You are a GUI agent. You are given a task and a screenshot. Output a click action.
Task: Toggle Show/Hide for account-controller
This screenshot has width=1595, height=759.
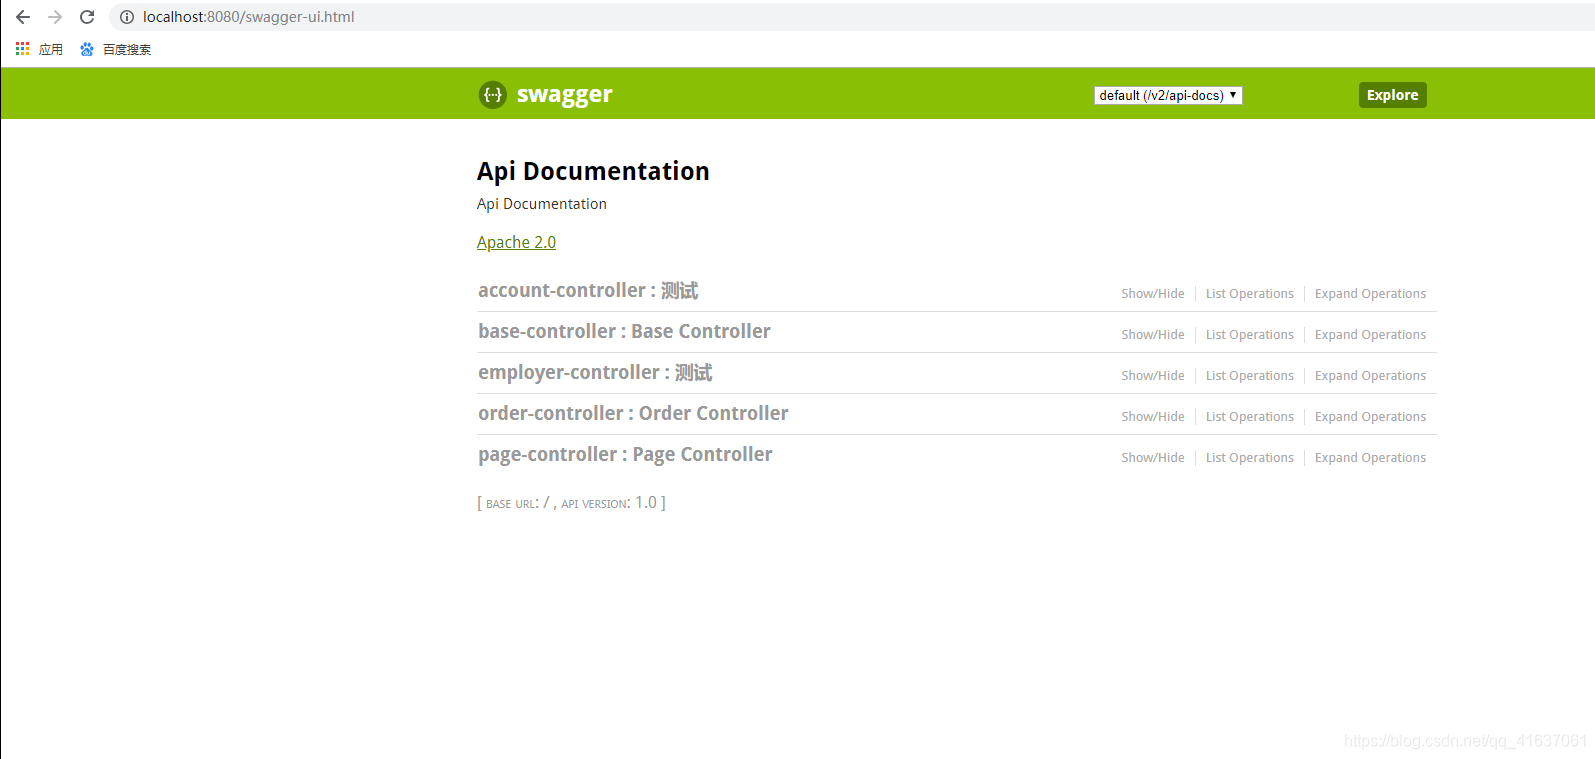pos(1152,294)
